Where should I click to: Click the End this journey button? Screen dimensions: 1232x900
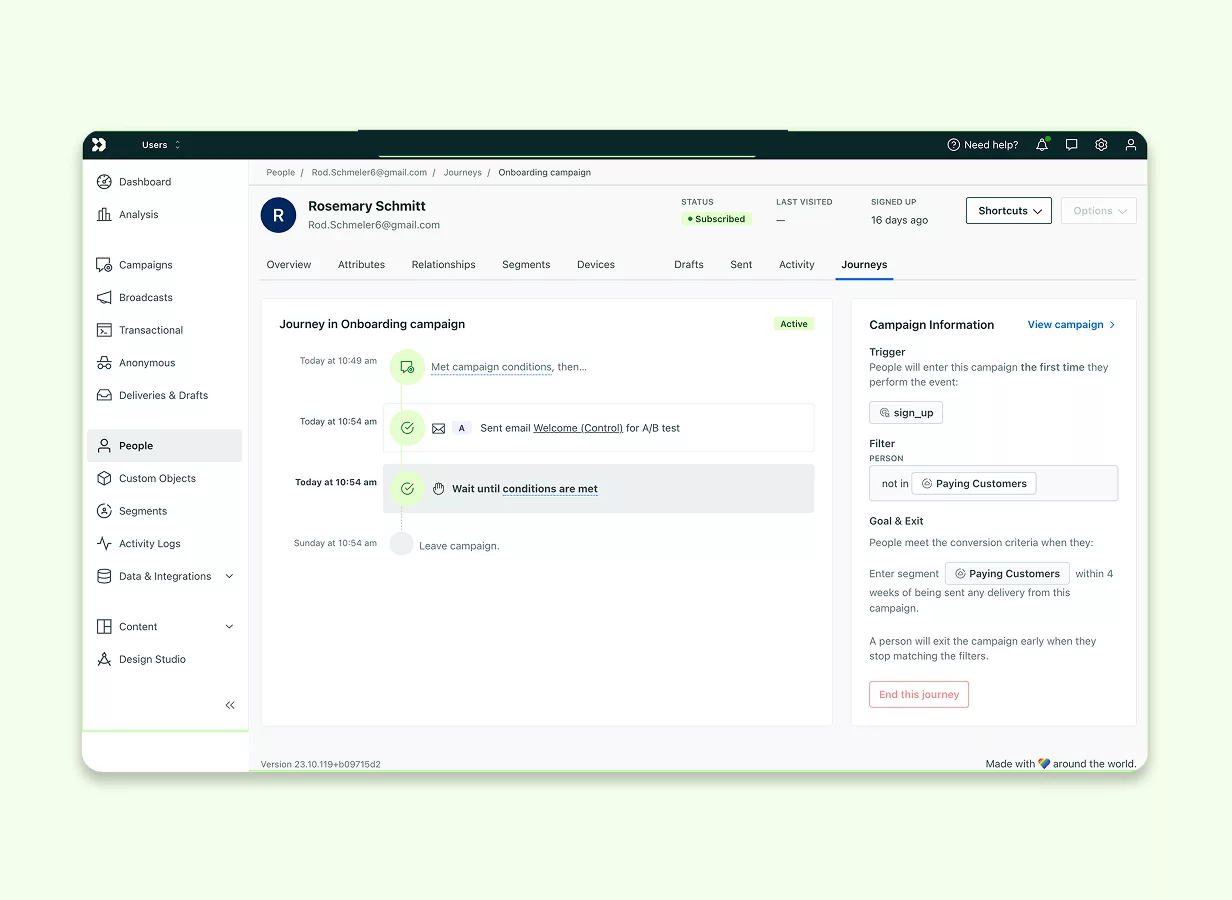pos(918,694)
